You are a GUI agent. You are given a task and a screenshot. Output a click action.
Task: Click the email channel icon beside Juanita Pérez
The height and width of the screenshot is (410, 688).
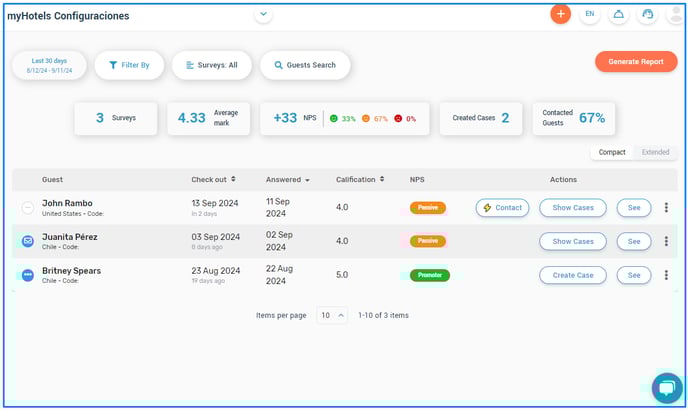click(28, 241)
